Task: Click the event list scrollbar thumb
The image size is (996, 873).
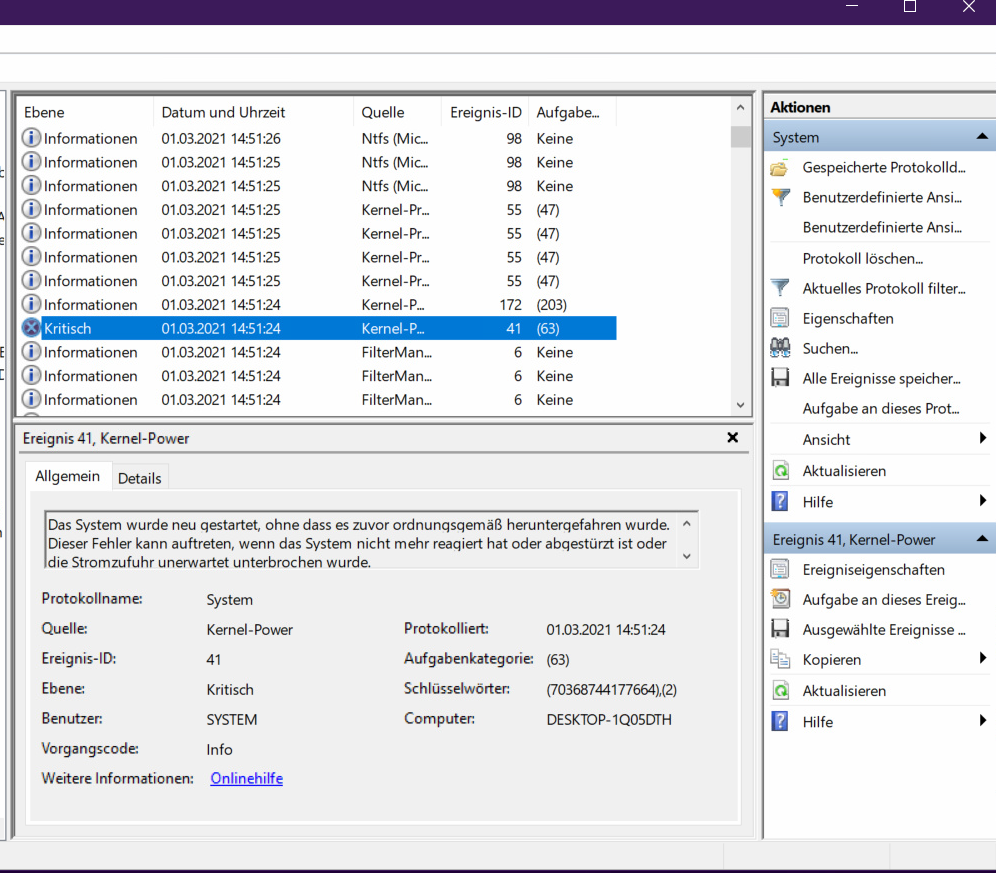Action: coord(740,137)
